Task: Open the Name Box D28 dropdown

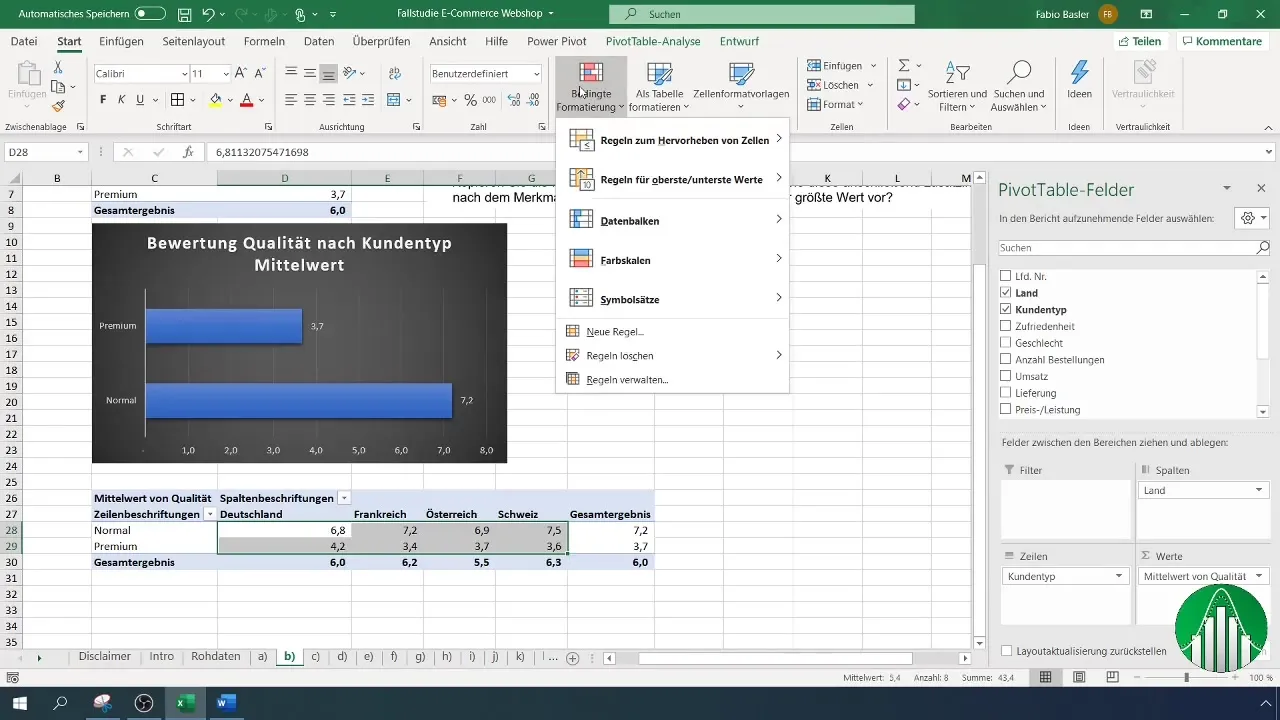Action: tap(81, 152)
